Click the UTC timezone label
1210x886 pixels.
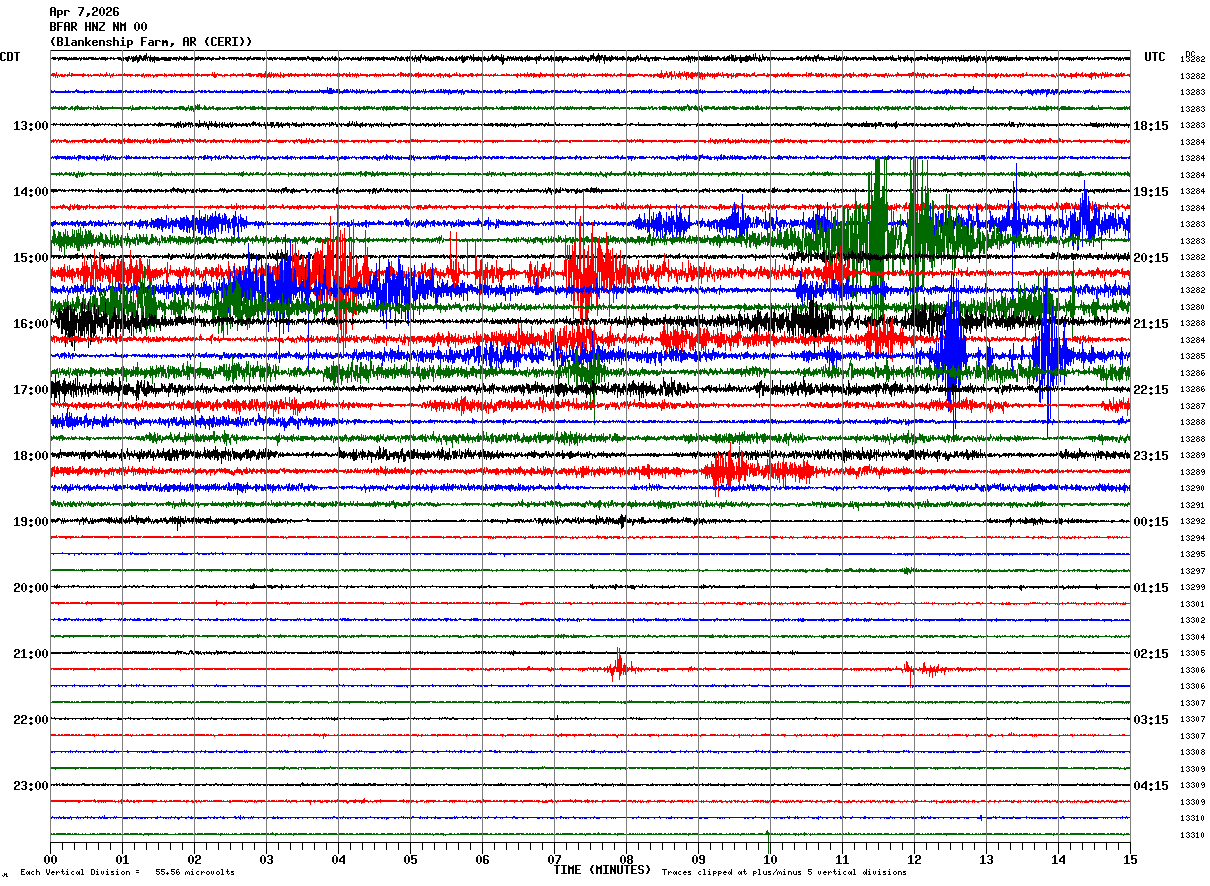pos(1155,57)
